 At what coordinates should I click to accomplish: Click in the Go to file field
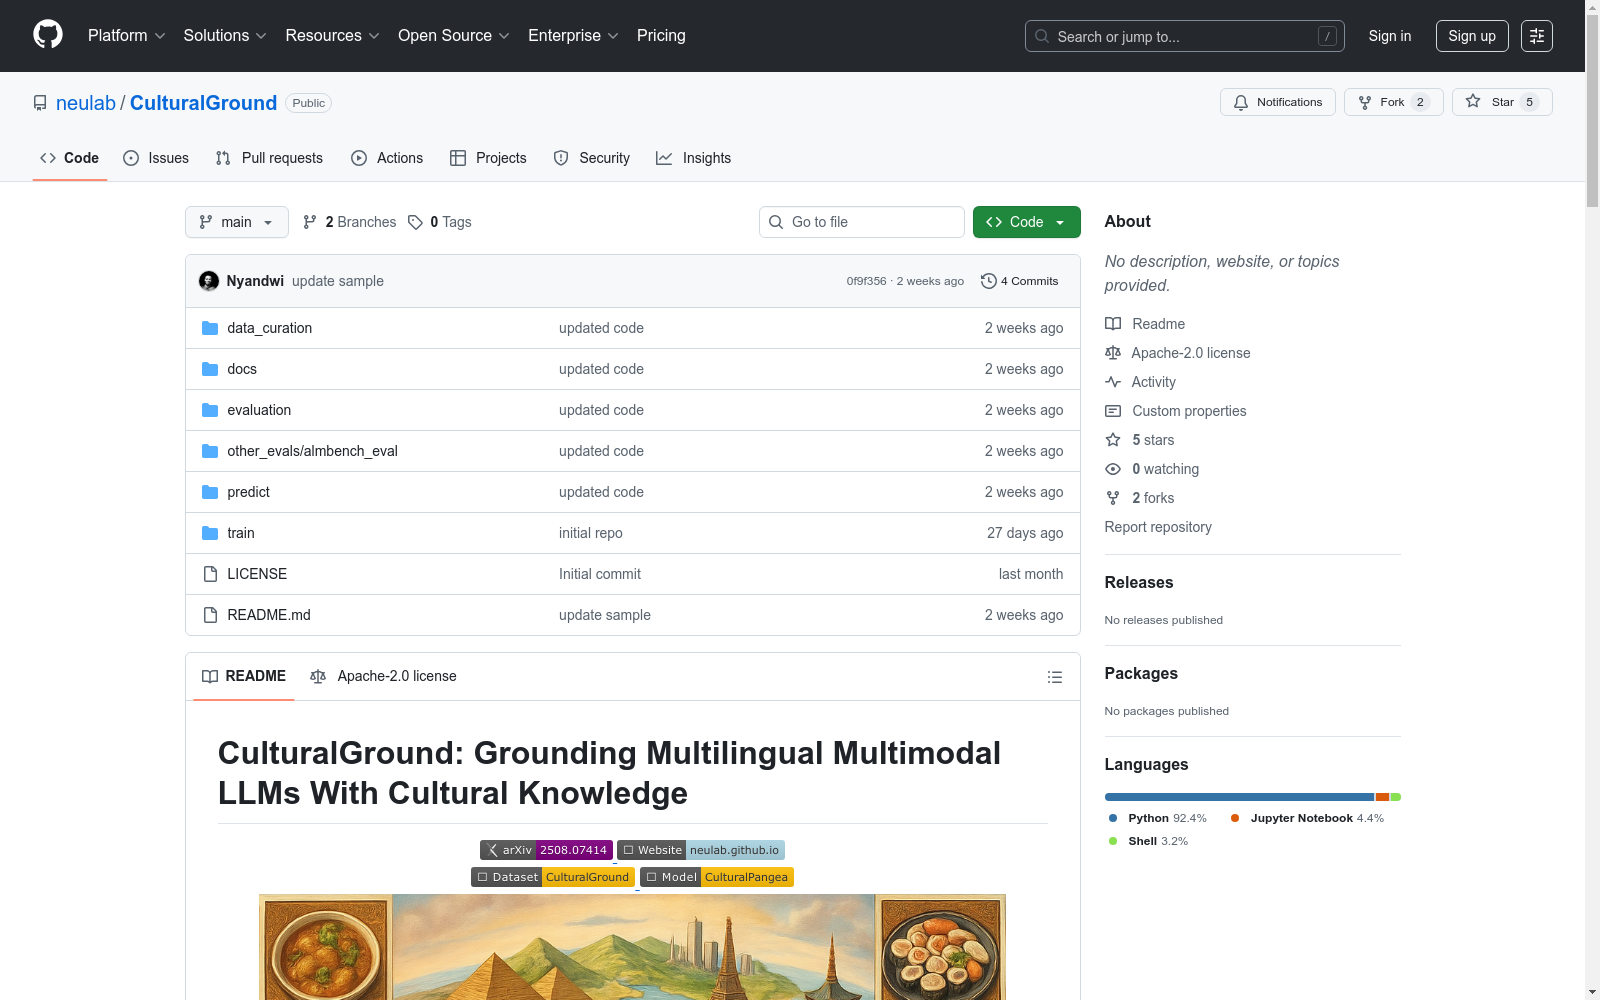click(862, 222)
